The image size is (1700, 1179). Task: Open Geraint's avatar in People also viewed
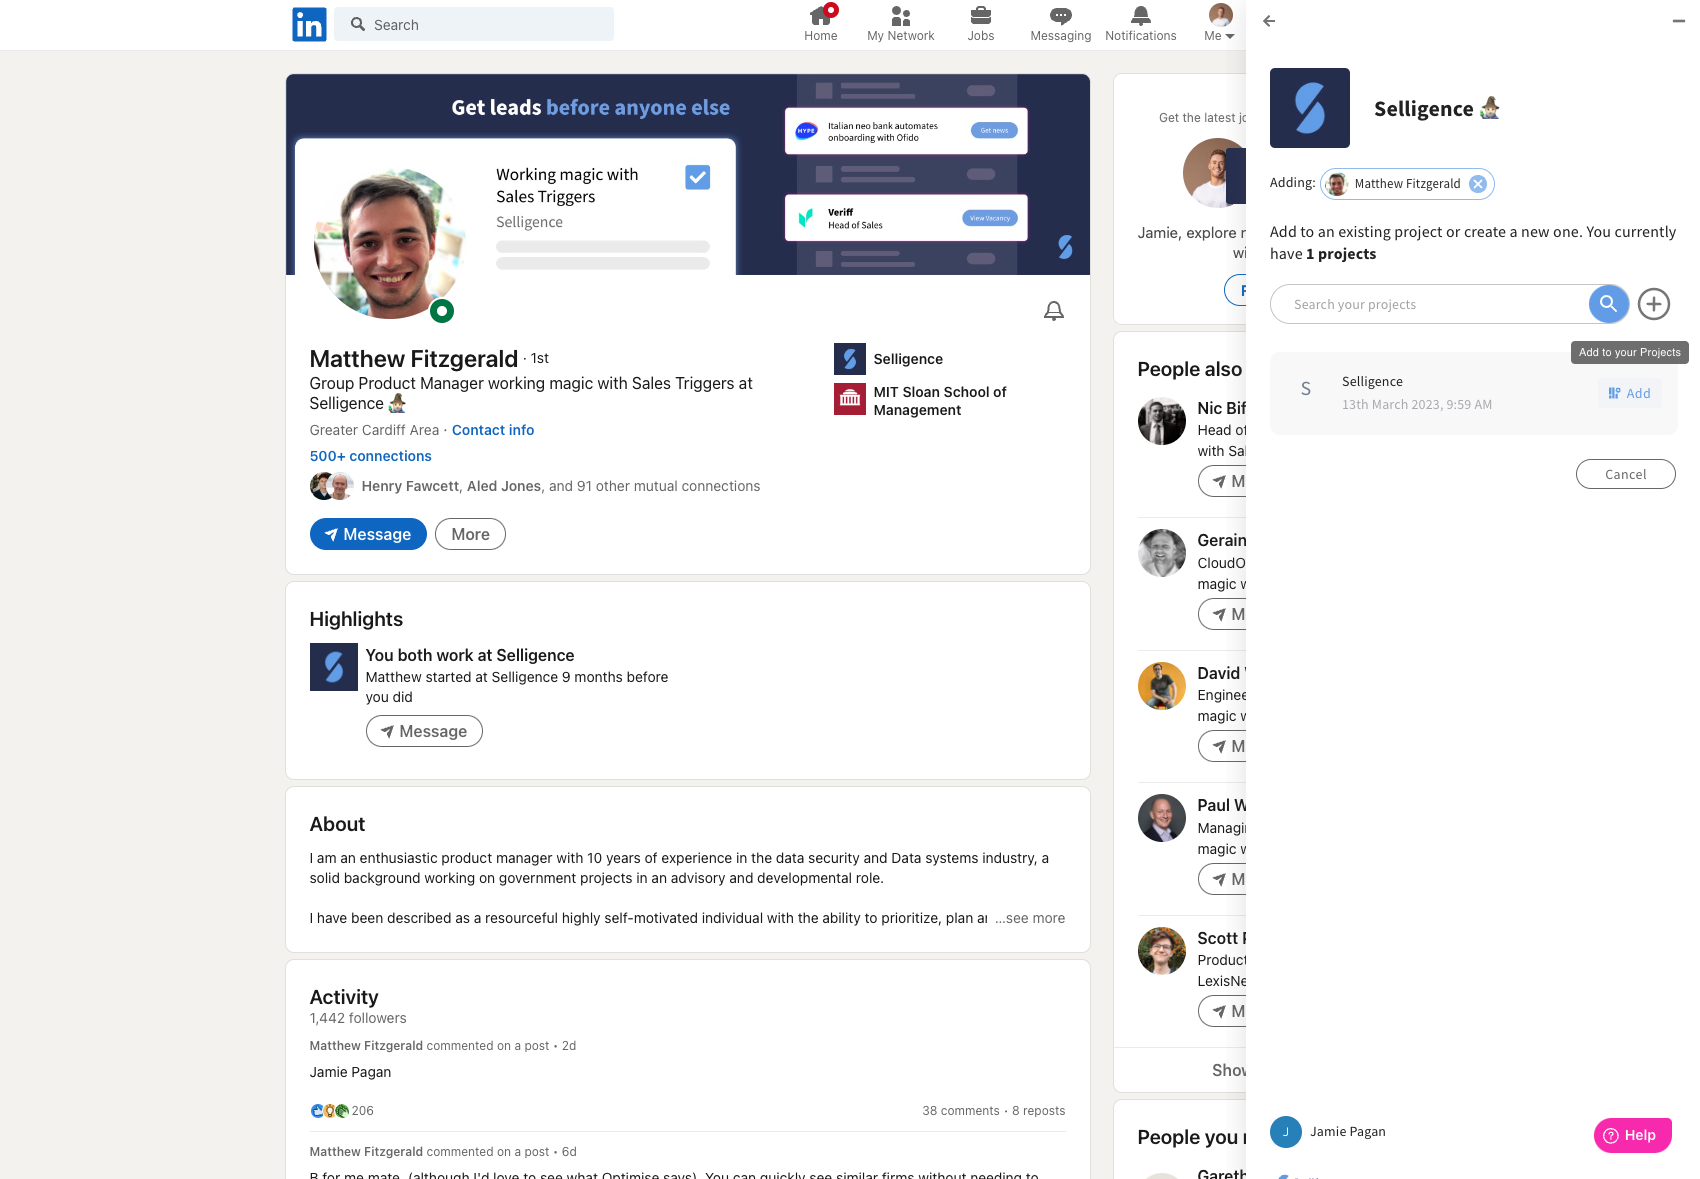pyautogui.click(x=1162, y=553)
